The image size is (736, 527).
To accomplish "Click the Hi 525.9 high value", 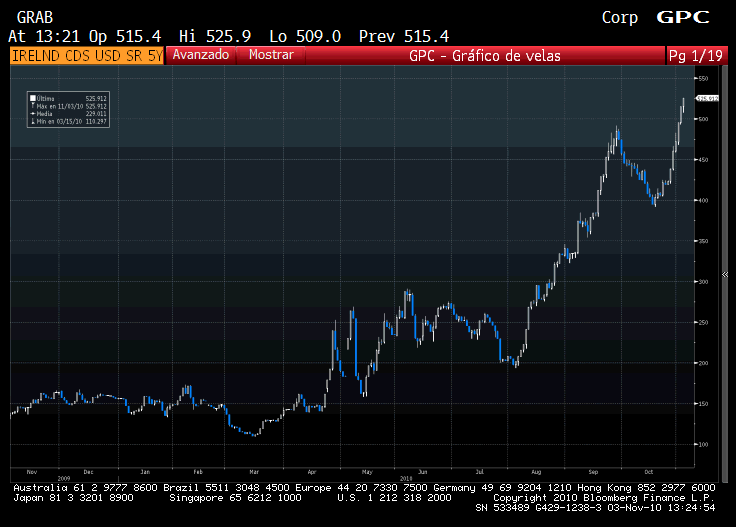I will 215,37.
